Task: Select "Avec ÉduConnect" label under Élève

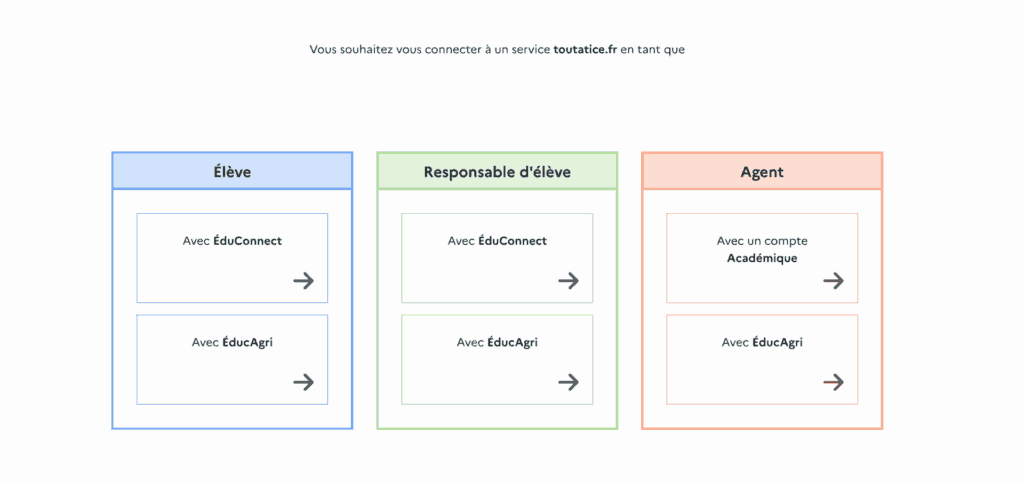Action: click(x=232, y=241)
